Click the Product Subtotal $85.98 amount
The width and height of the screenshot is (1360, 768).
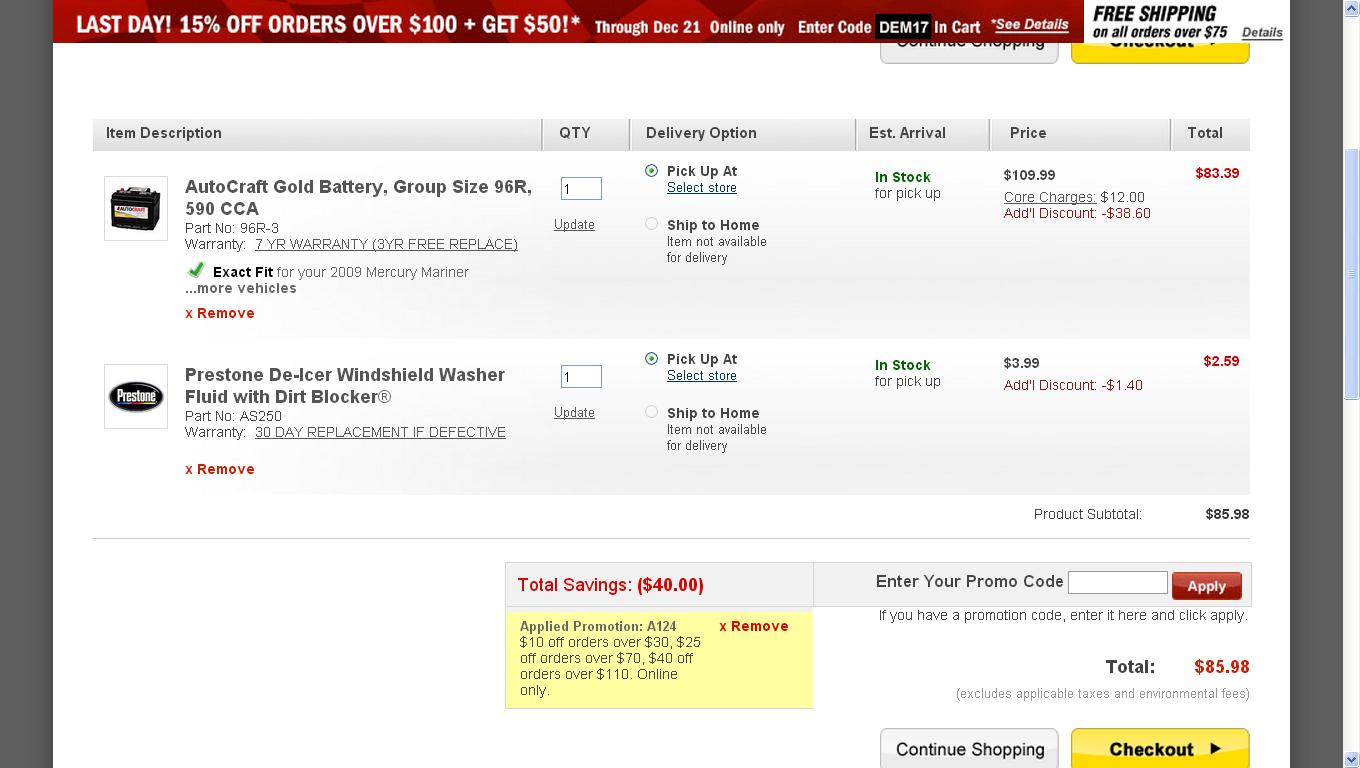coord(1227,514)
